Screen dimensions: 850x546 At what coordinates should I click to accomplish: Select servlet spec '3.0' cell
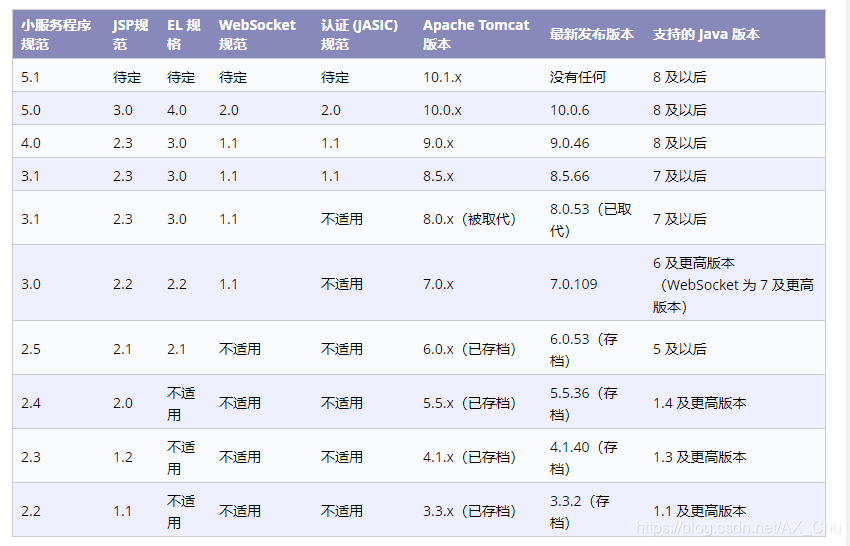point(30,284)
